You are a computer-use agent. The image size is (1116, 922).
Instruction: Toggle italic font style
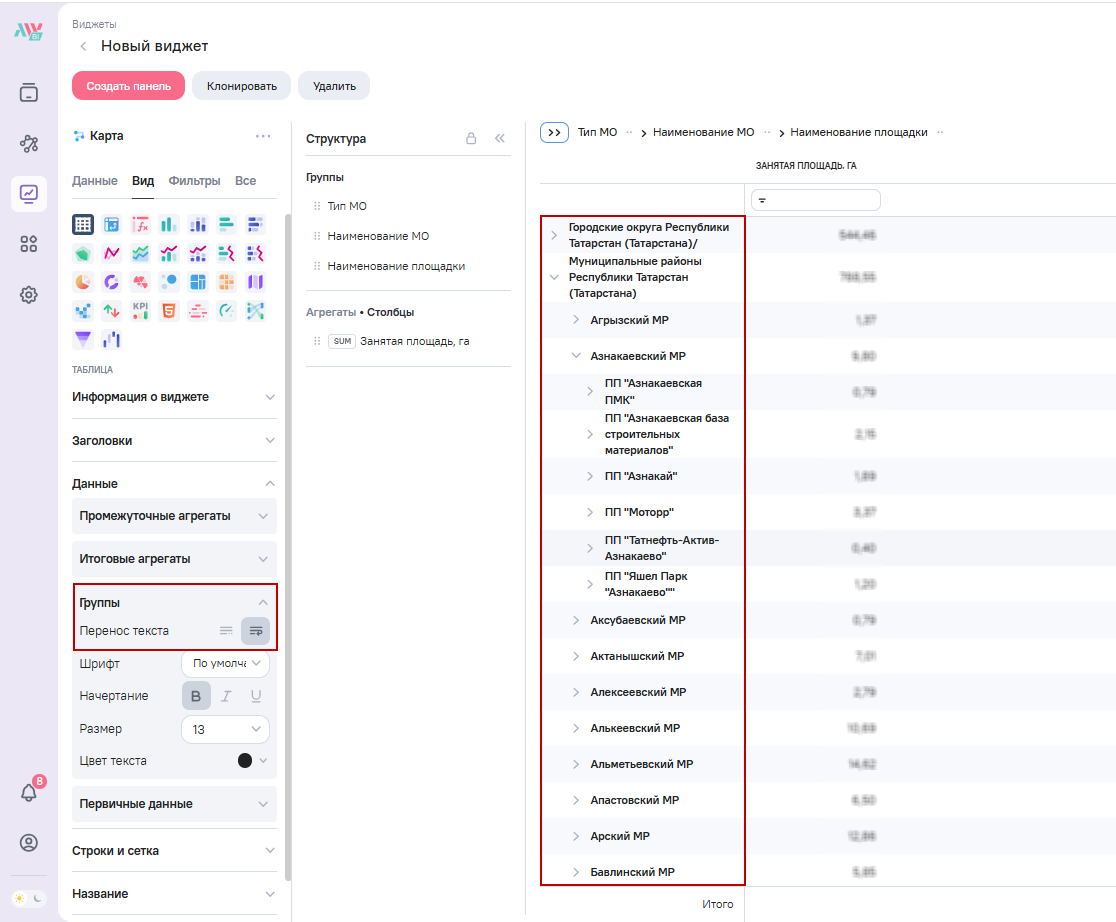(x=226, y=696)
